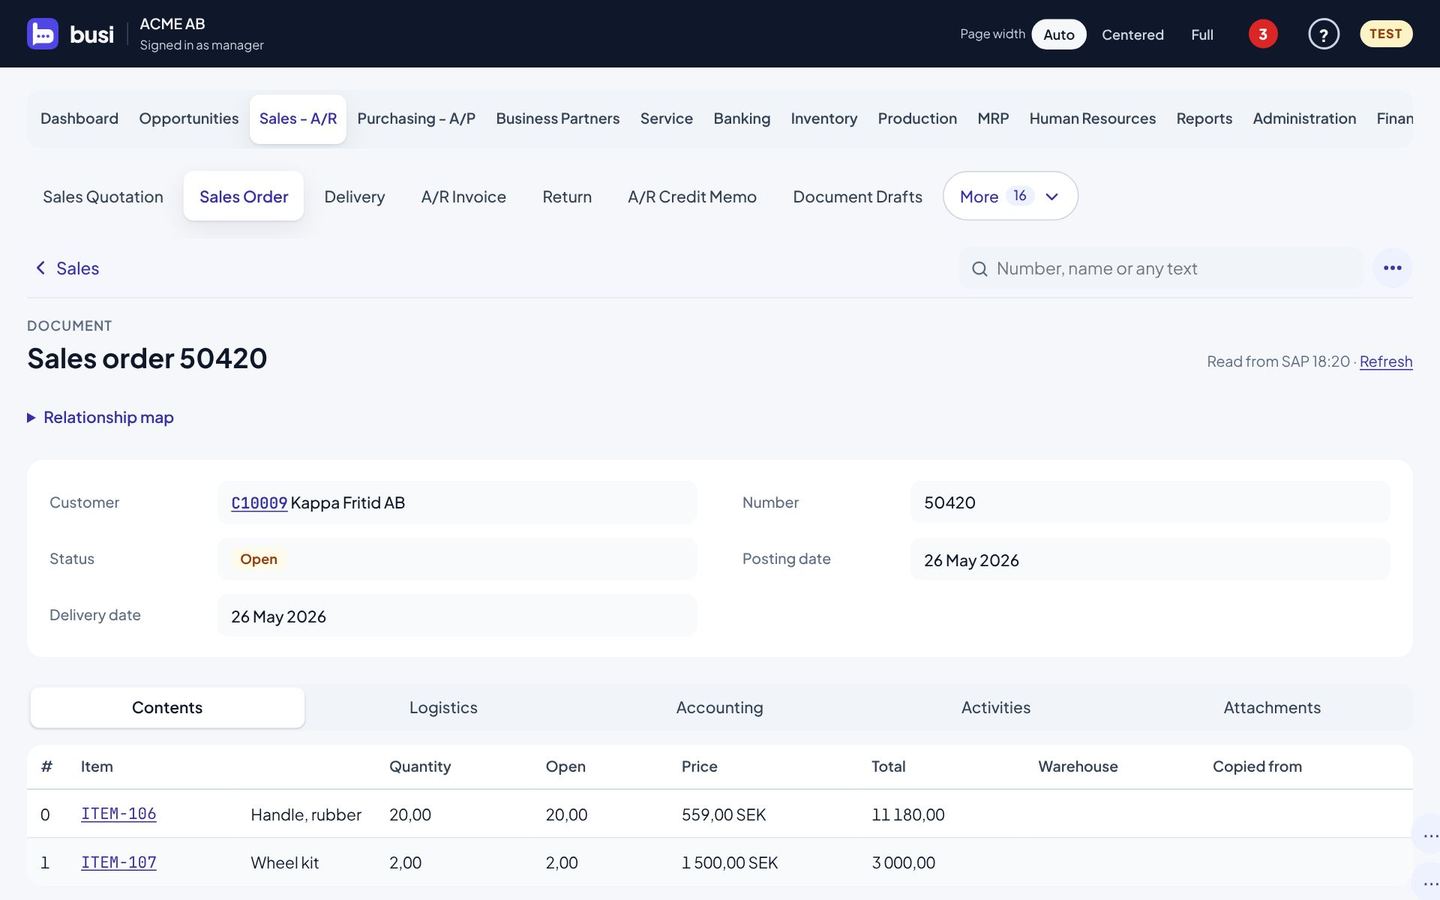This screenshot has height=900, width=1440.
Task: Open customer link C10009
Action: pyautogui.click(x=259, y=503)
